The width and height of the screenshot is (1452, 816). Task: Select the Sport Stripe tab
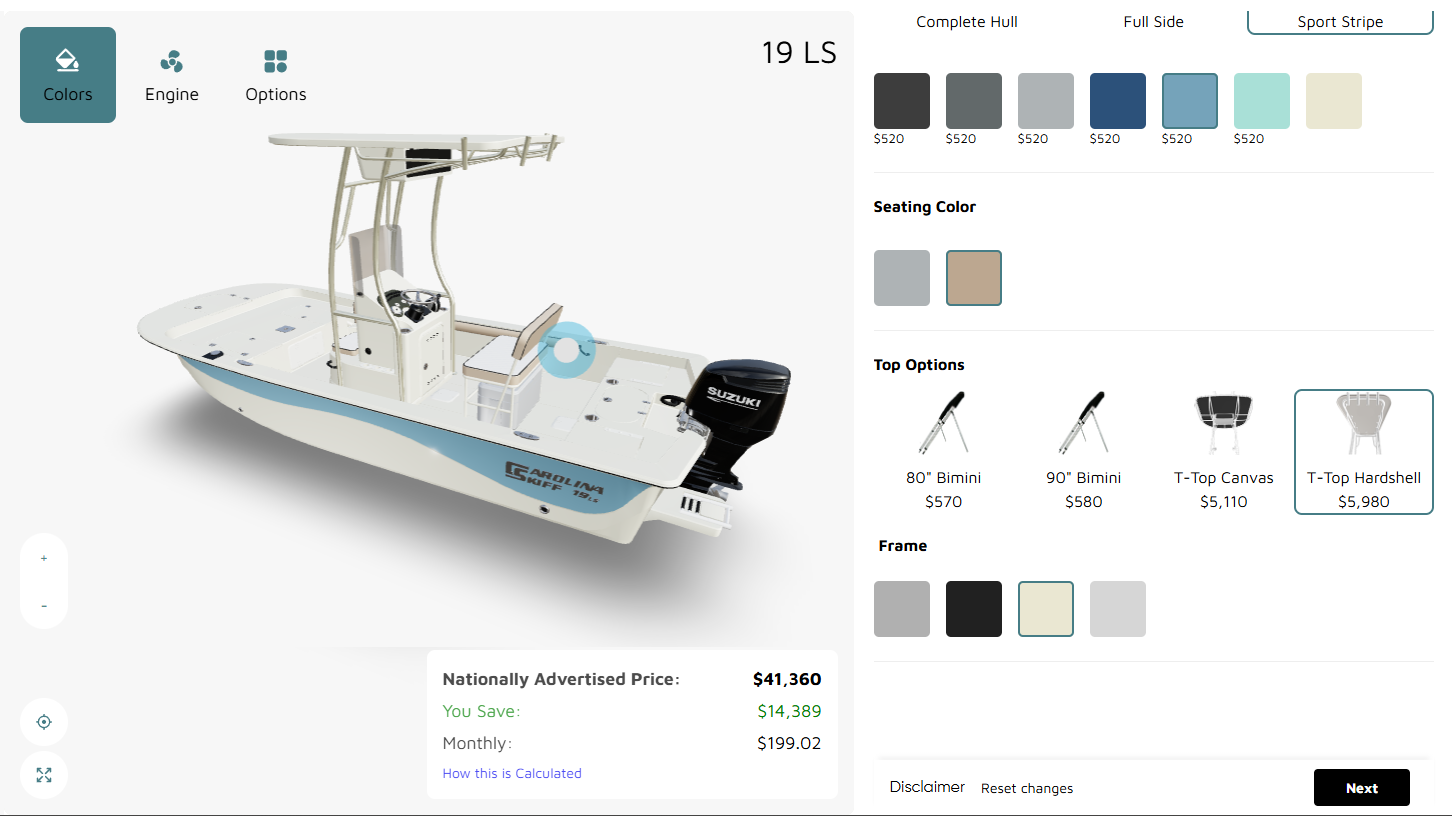(1340, 22)
